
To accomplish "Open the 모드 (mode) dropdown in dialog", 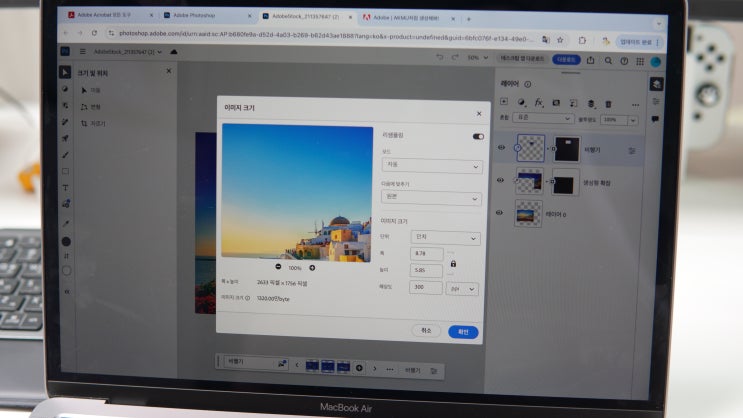I will 432,166.
